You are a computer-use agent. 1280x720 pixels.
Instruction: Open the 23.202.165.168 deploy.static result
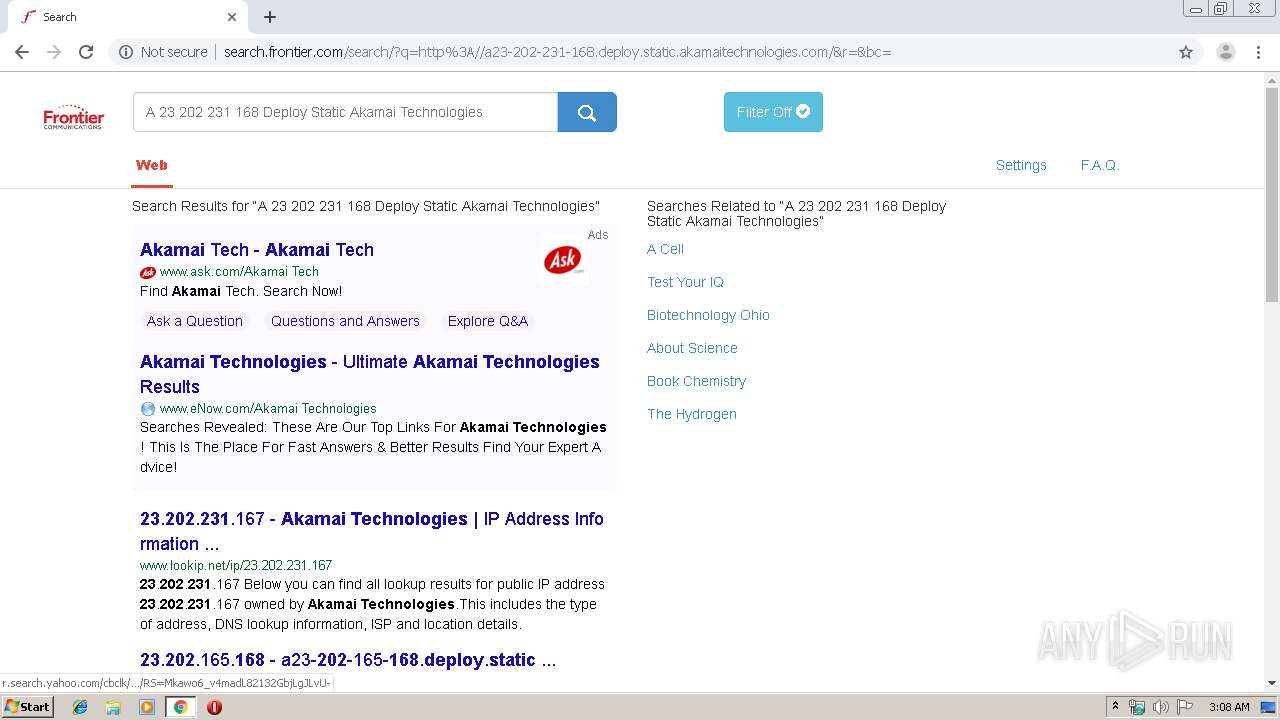pos(348,660)
